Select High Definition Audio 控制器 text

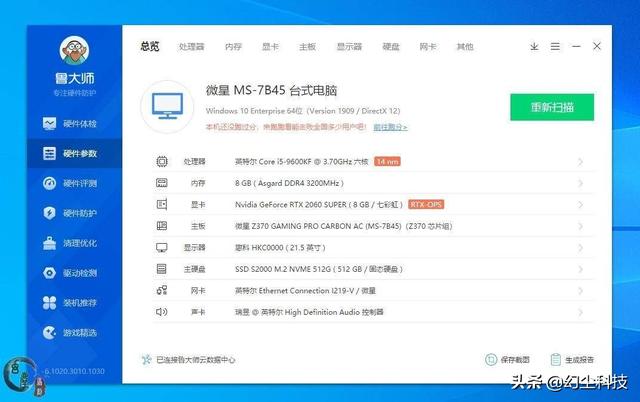(x=309, y=312)
